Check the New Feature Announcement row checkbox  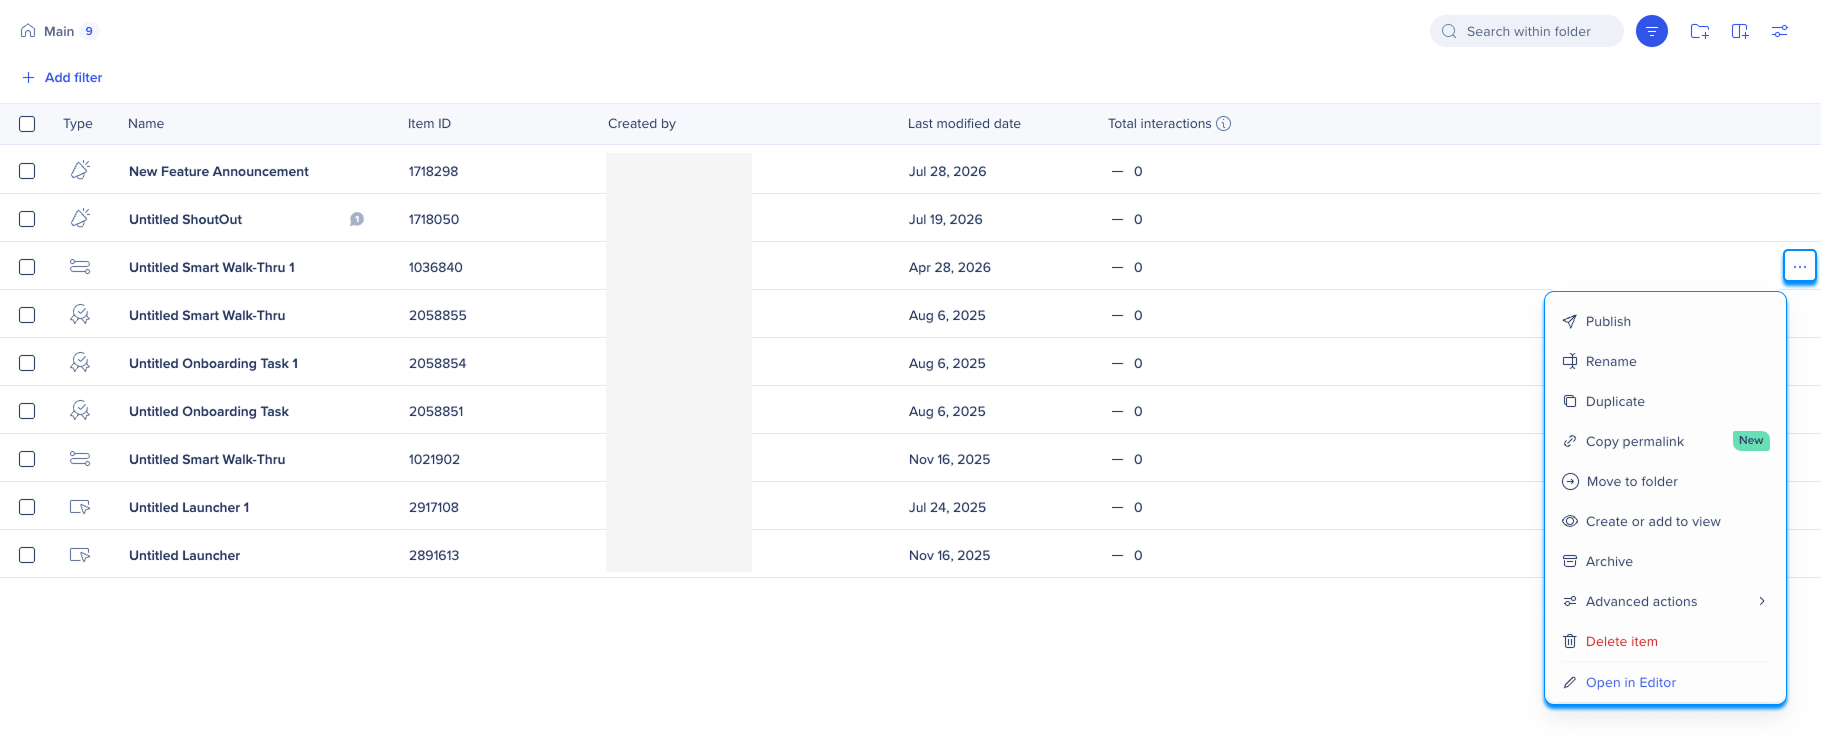tap(27, 171)
